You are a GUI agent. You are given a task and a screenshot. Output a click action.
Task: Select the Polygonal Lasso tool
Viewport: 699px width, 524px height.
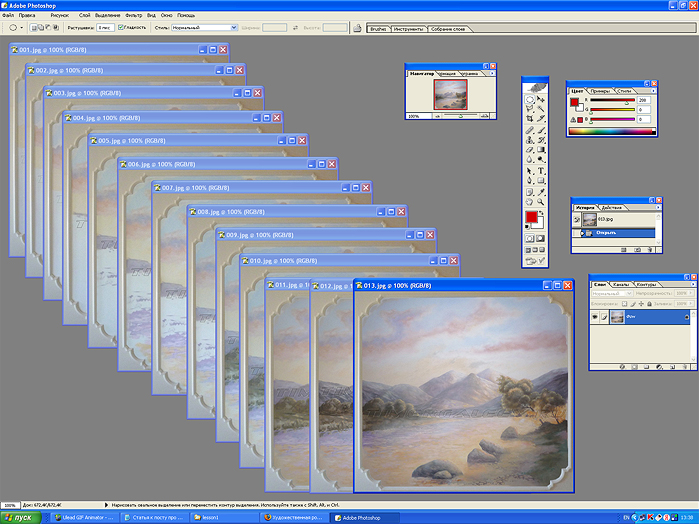[x=530, y=108]
